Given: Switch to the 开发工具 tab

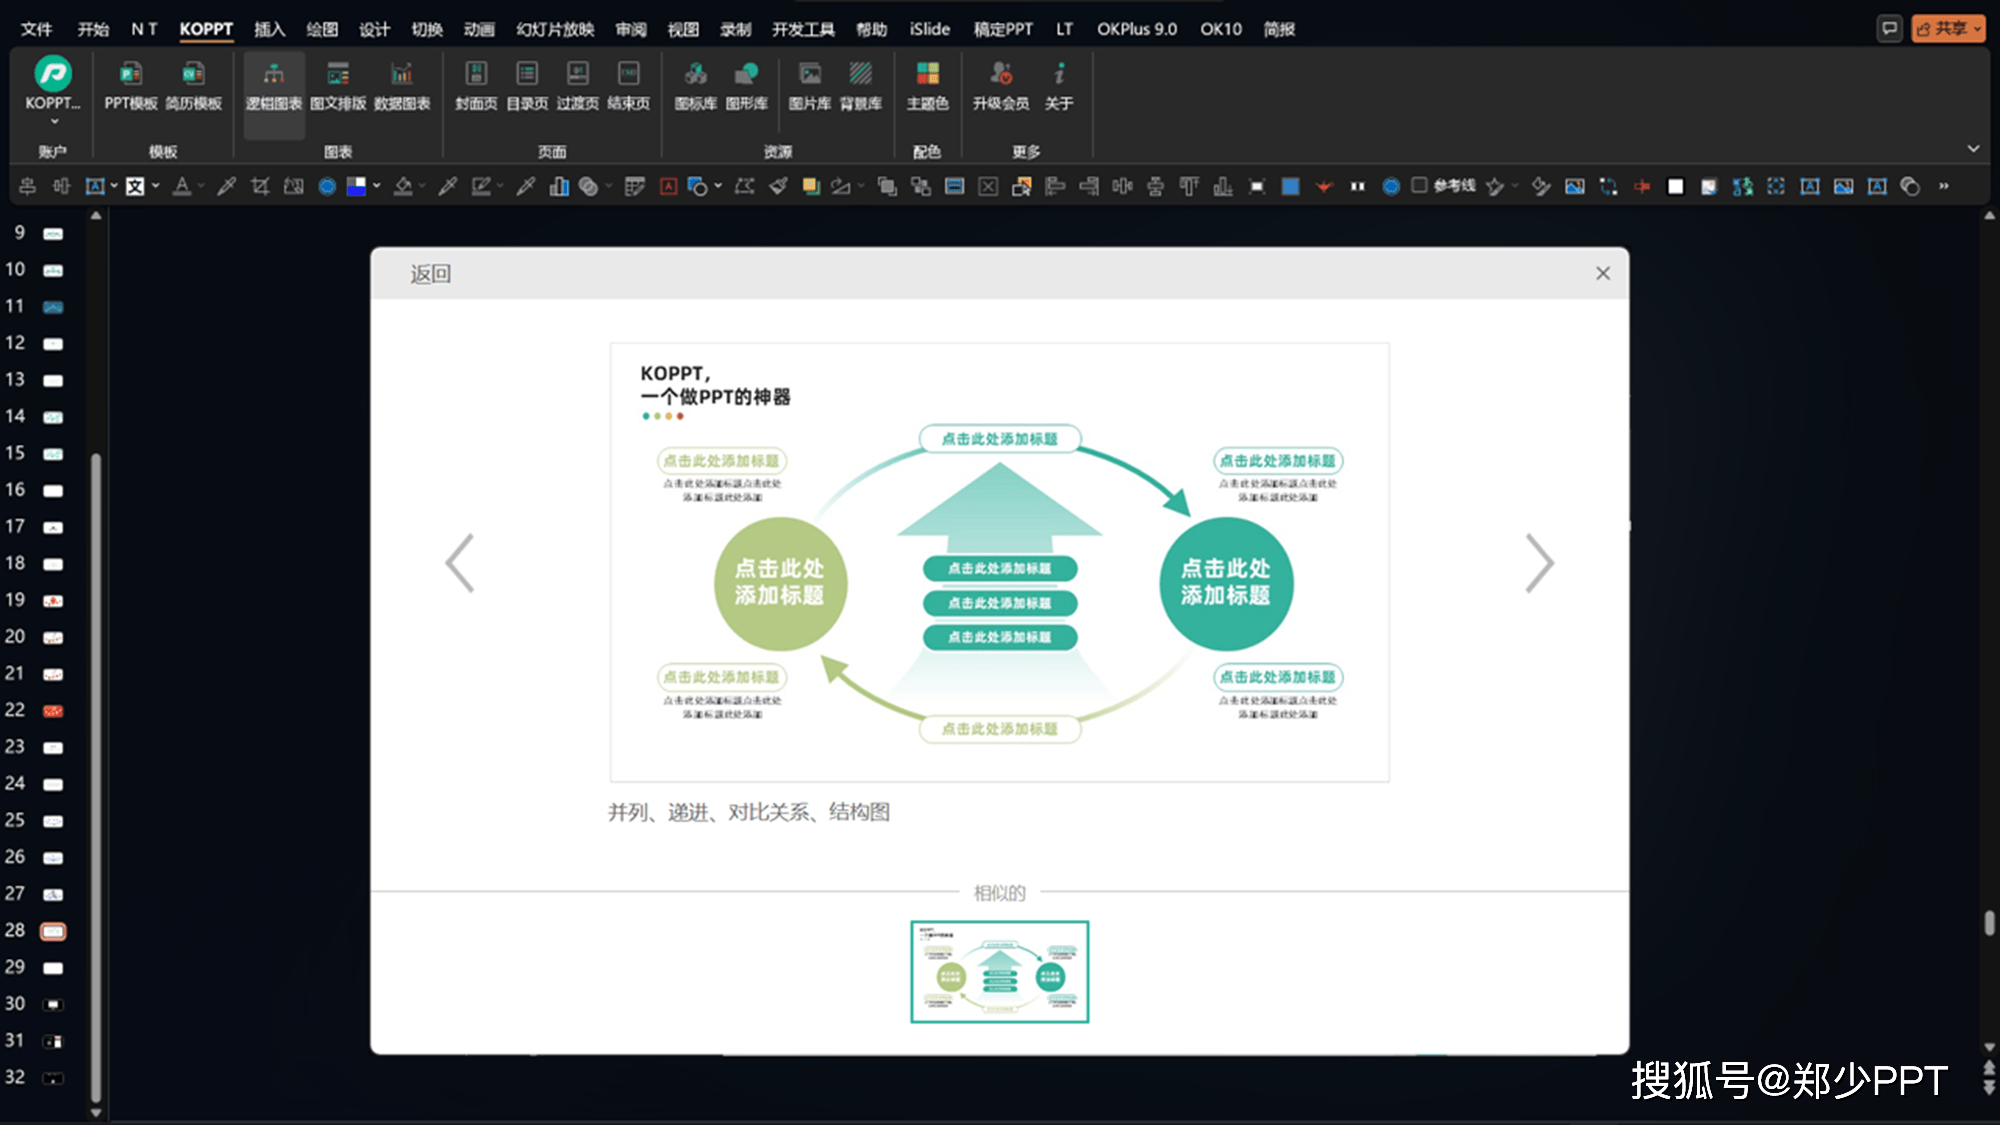Looking at the screenshot, I should [803, 29].
